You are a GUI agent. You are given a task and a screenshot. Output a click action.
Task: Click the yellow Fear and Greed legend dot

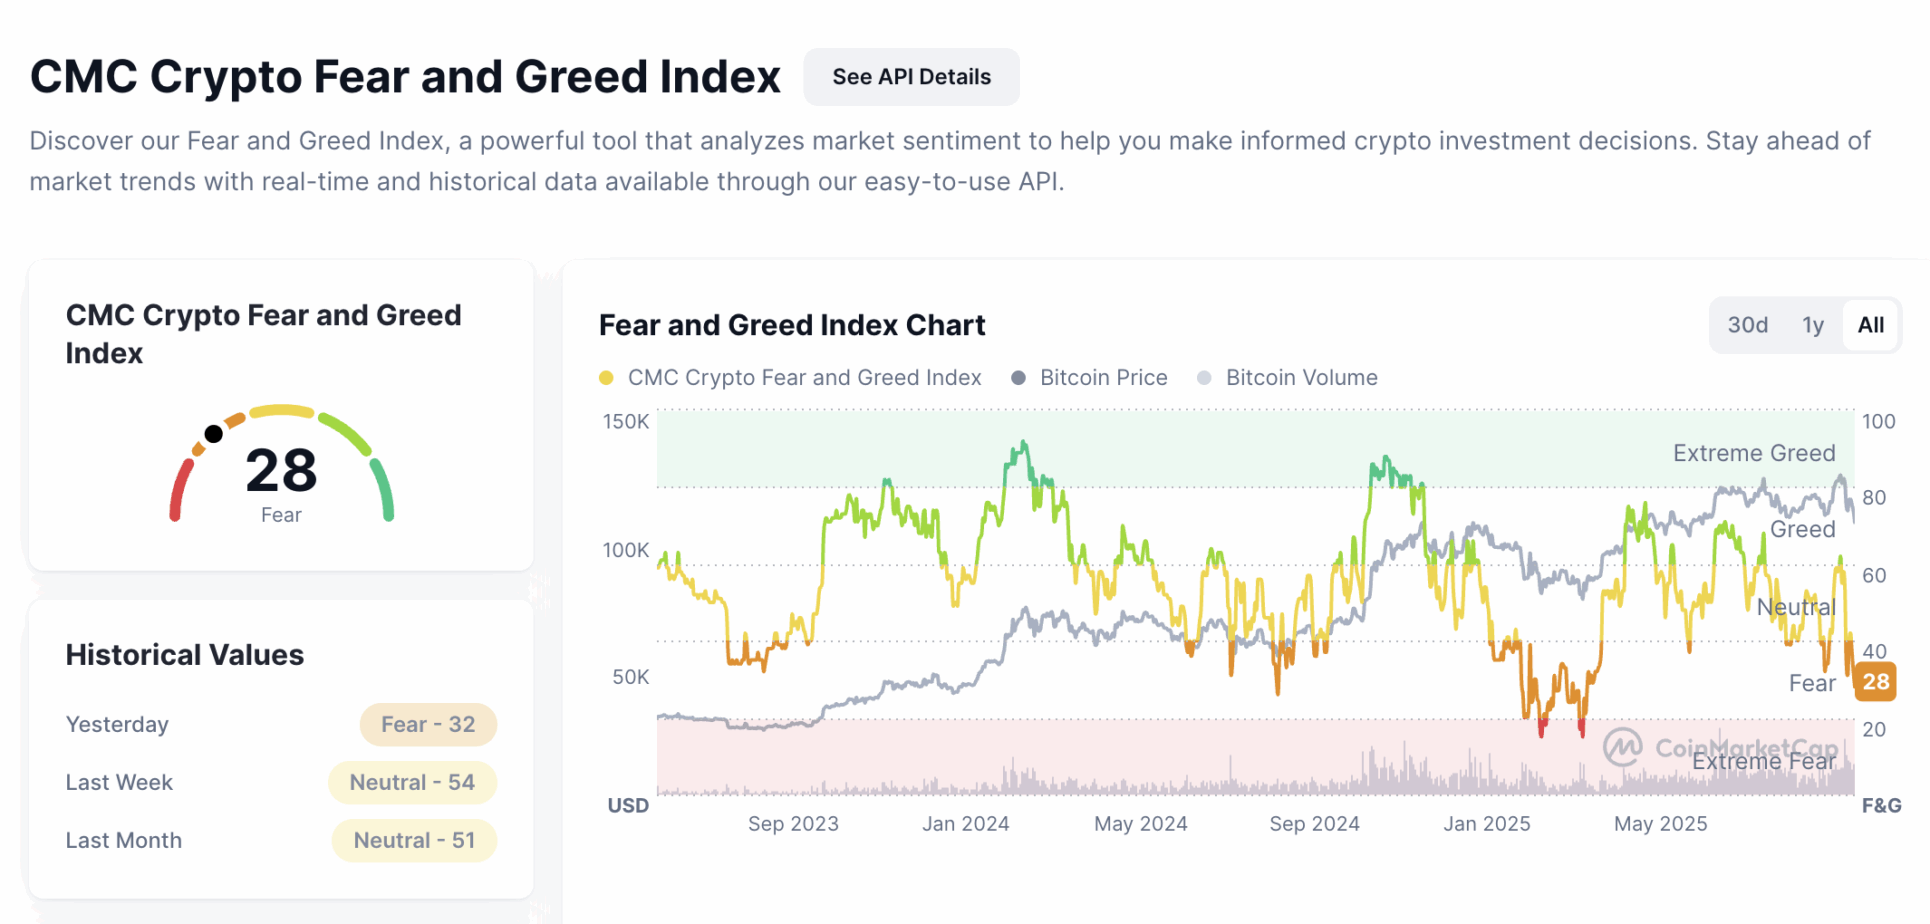point(606,378)
